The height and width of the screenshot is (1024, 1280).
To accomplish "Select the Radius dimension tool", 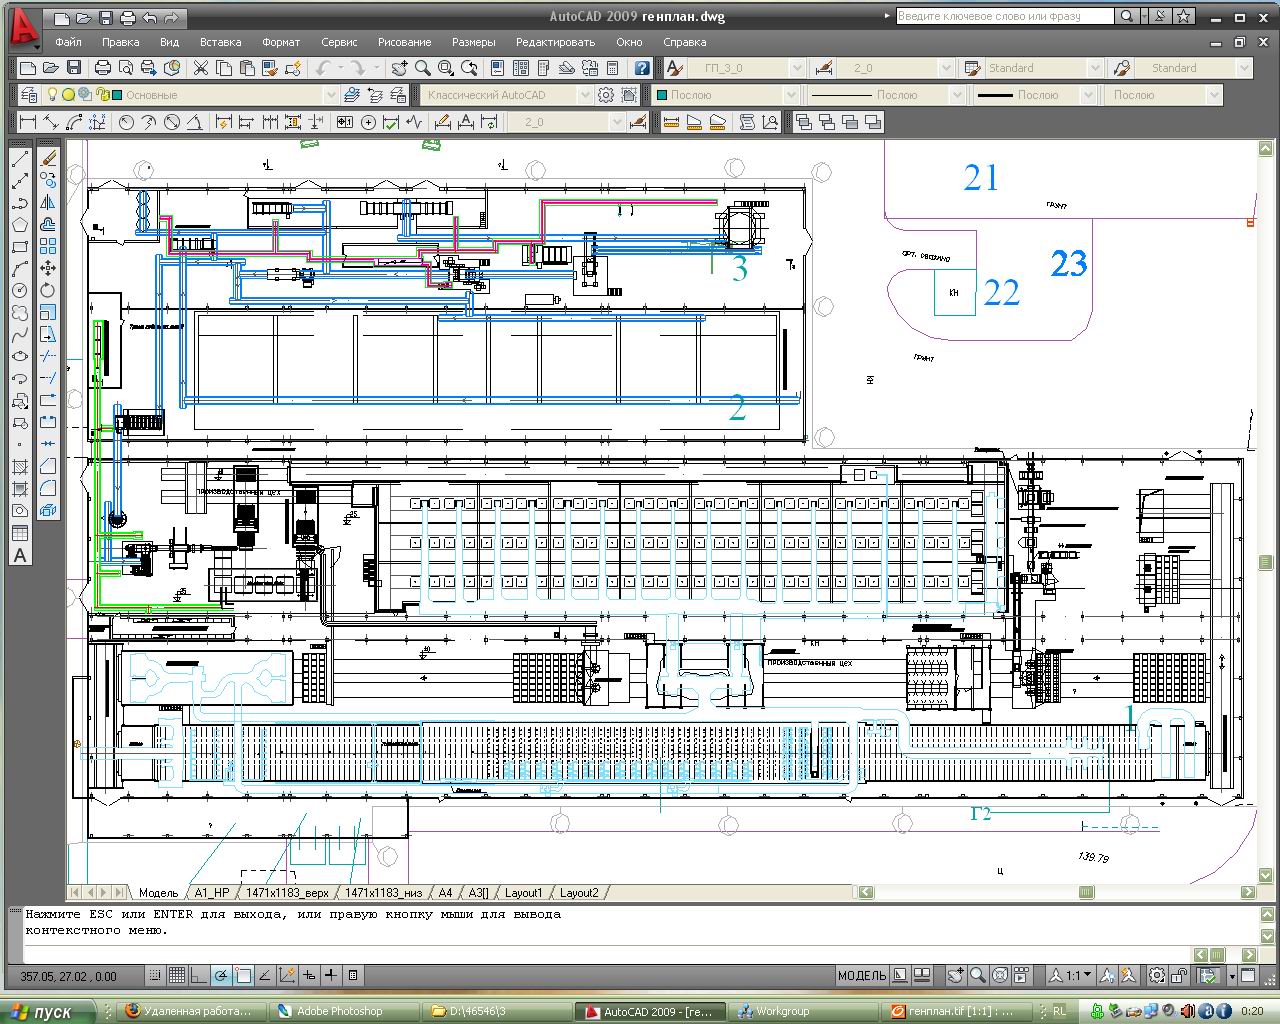I will coord(127,122).
